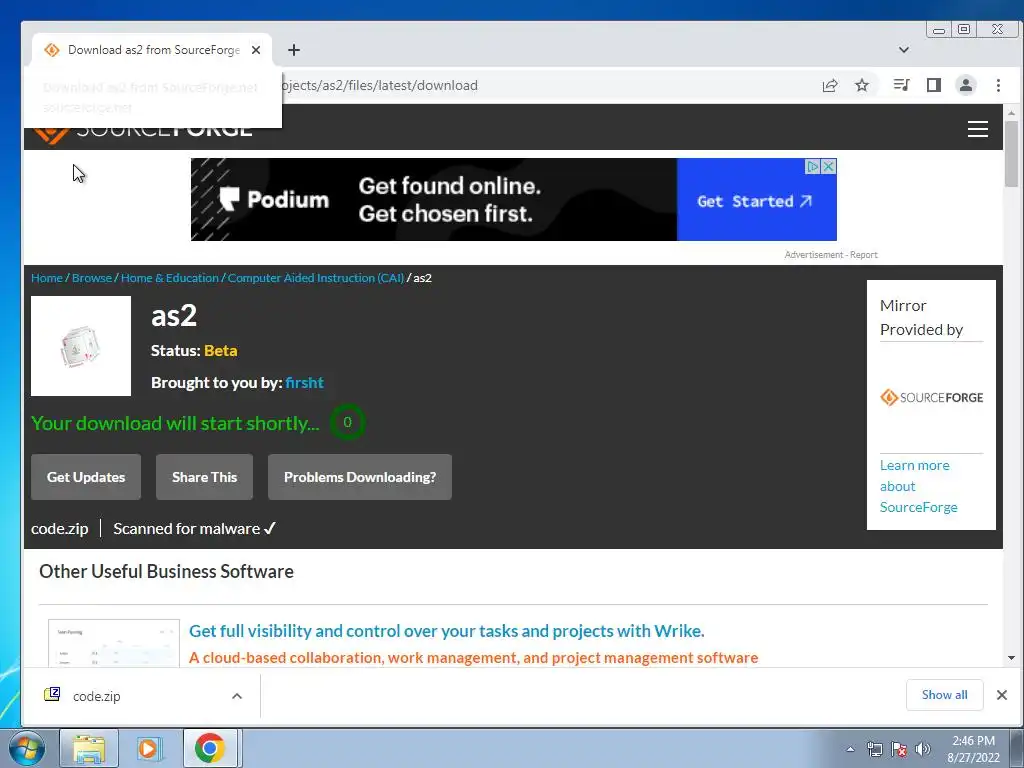1024x768 pixels.
Task: Click the page vertical scrollbar thumb
Action: [x=1011, y=153]
